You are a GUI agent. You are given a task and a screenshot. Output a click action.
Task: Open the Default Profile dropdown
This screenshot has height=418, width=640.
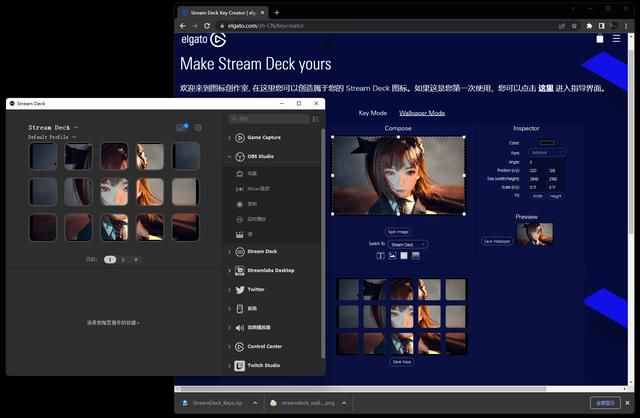coord(52,137)
